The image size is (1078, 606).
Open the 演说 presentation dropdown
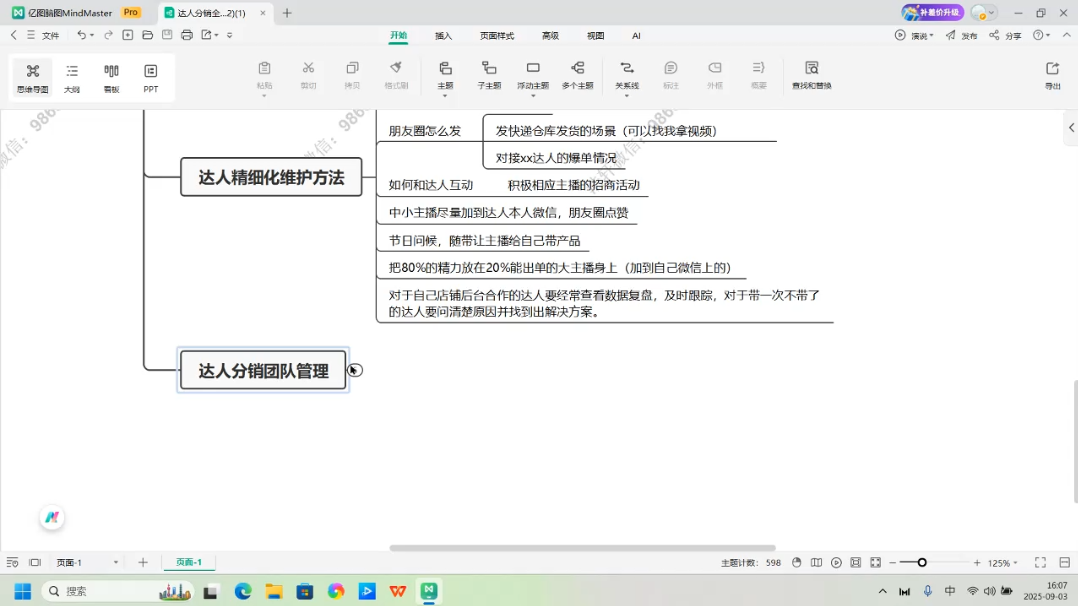point(922,35)
